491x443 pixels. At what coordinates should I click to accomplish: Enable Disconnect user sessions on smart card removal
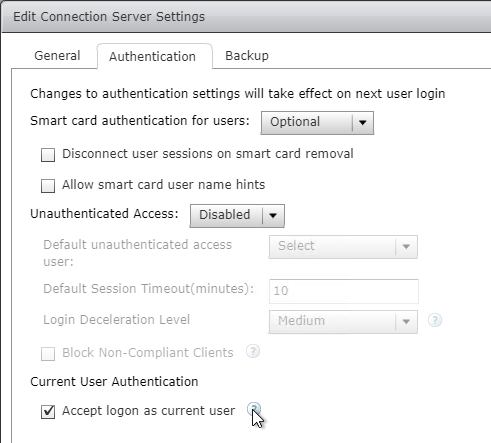48,155
